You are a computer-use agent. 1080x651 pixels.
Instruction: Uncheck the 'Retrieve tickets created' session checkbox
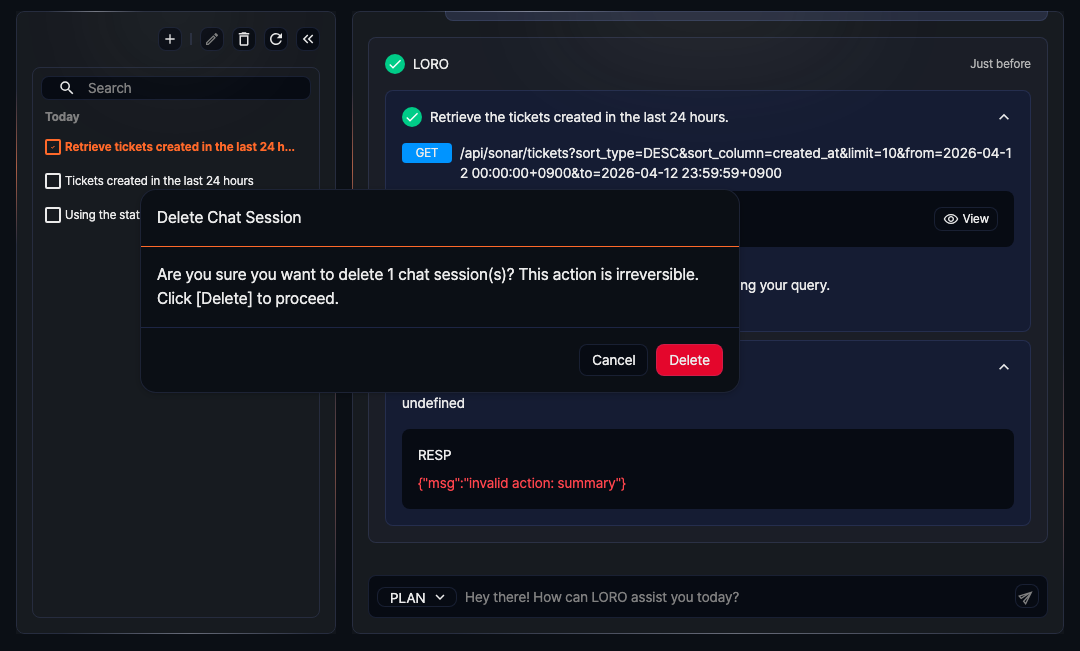(53, 147)
